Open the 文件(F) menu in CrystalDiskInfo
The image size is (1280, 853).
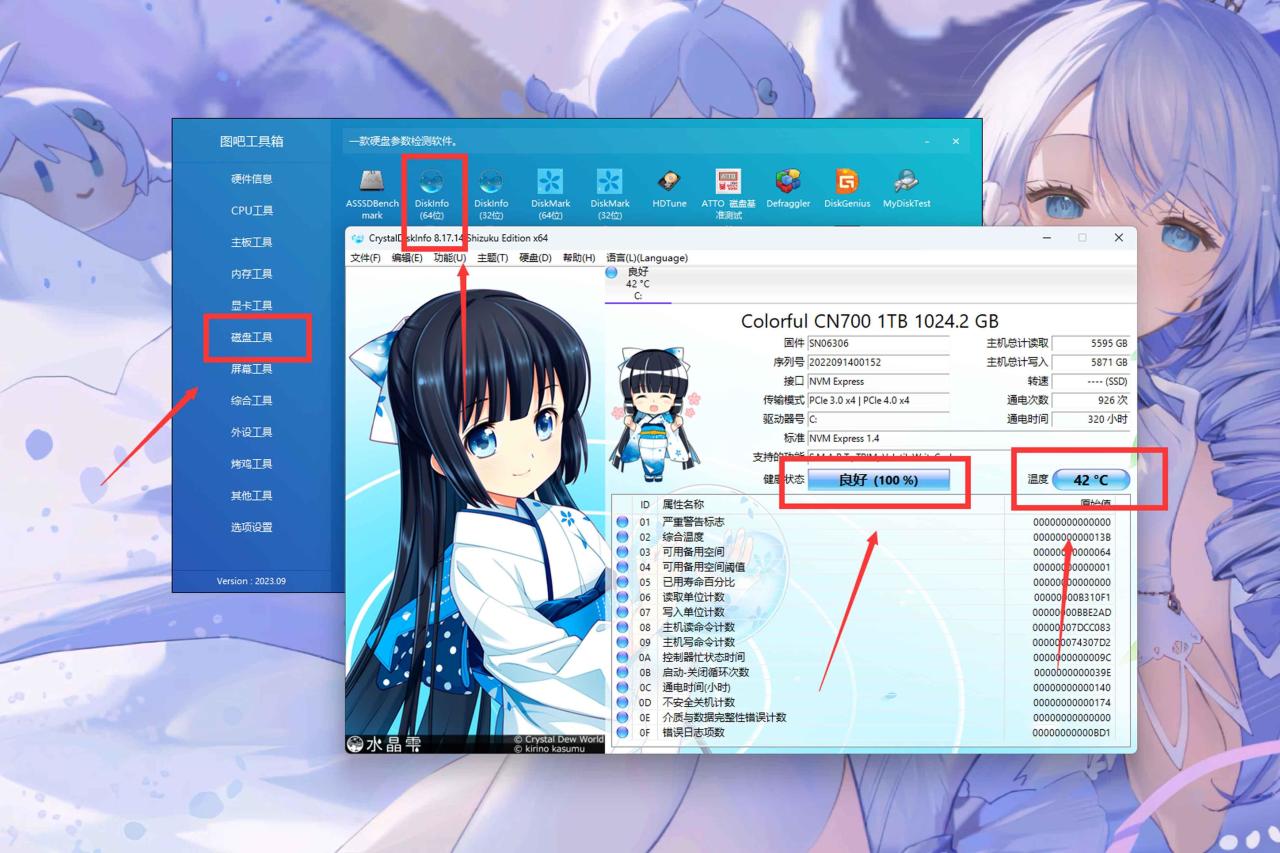pos(365,258)
